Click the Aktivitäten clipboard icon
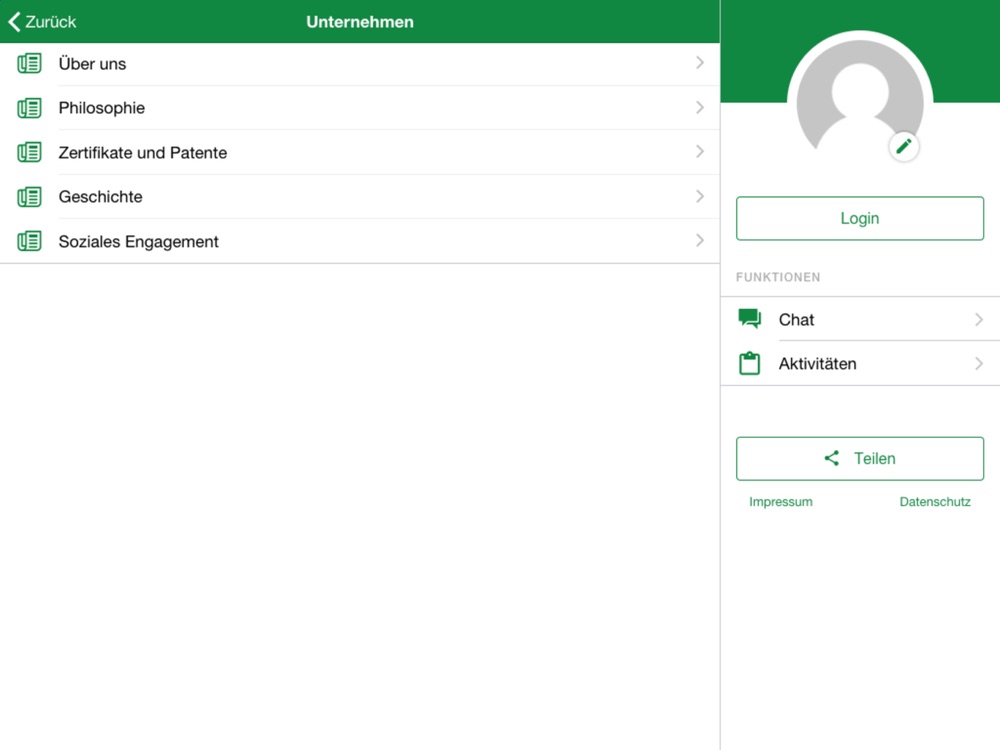 tap(749, 363)
